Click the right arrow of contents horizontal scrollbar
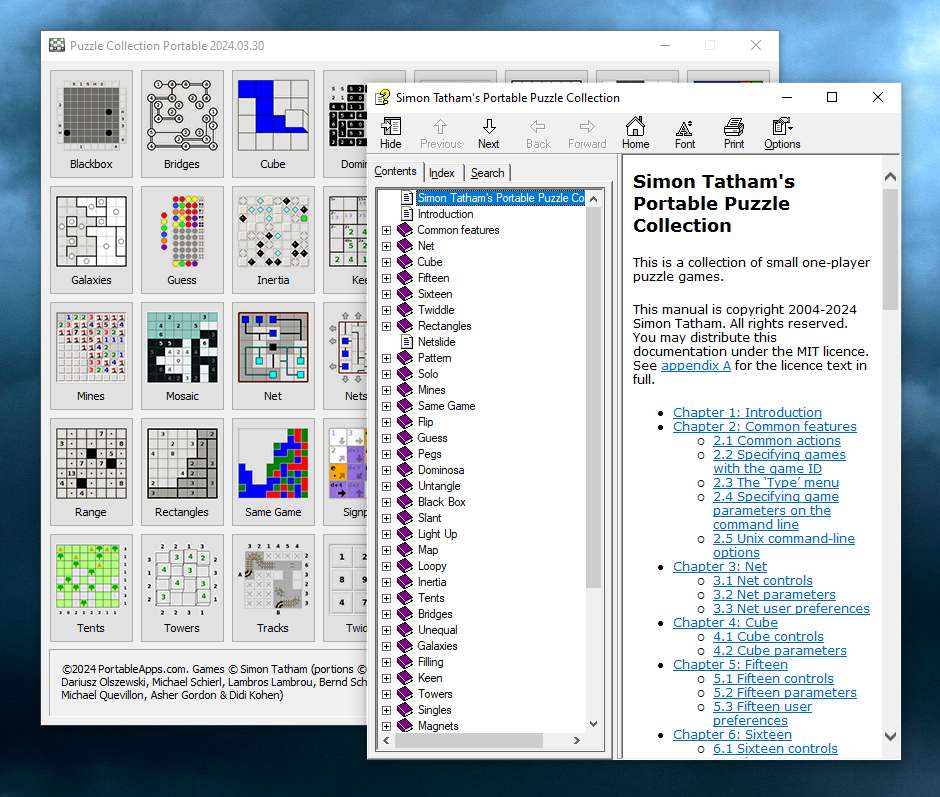This screenshot has height=797, width=940. tap(577, 741)
